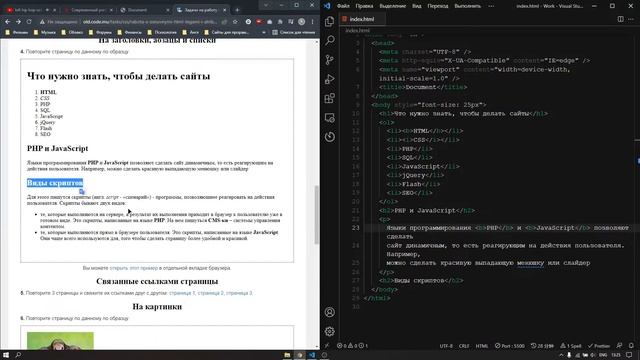Split the VS Code editor right
This screenshot has width=640, height=360.
click(x=620, y=19)
